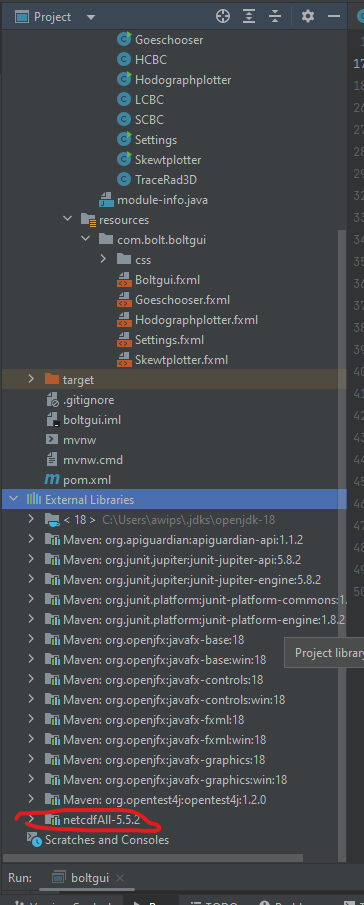Select Maven javafx-controls:18 library
Image resolution: width=364 pixels, height=905 pixels.
[x=163, y=679]
